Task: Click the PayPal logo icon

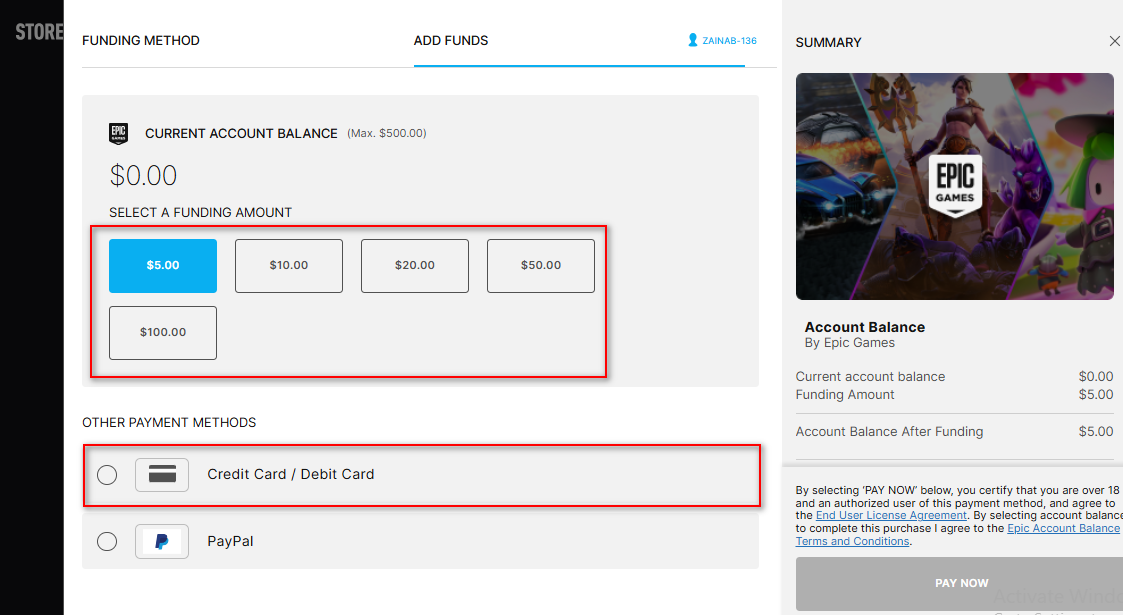Action: (161, 541)
